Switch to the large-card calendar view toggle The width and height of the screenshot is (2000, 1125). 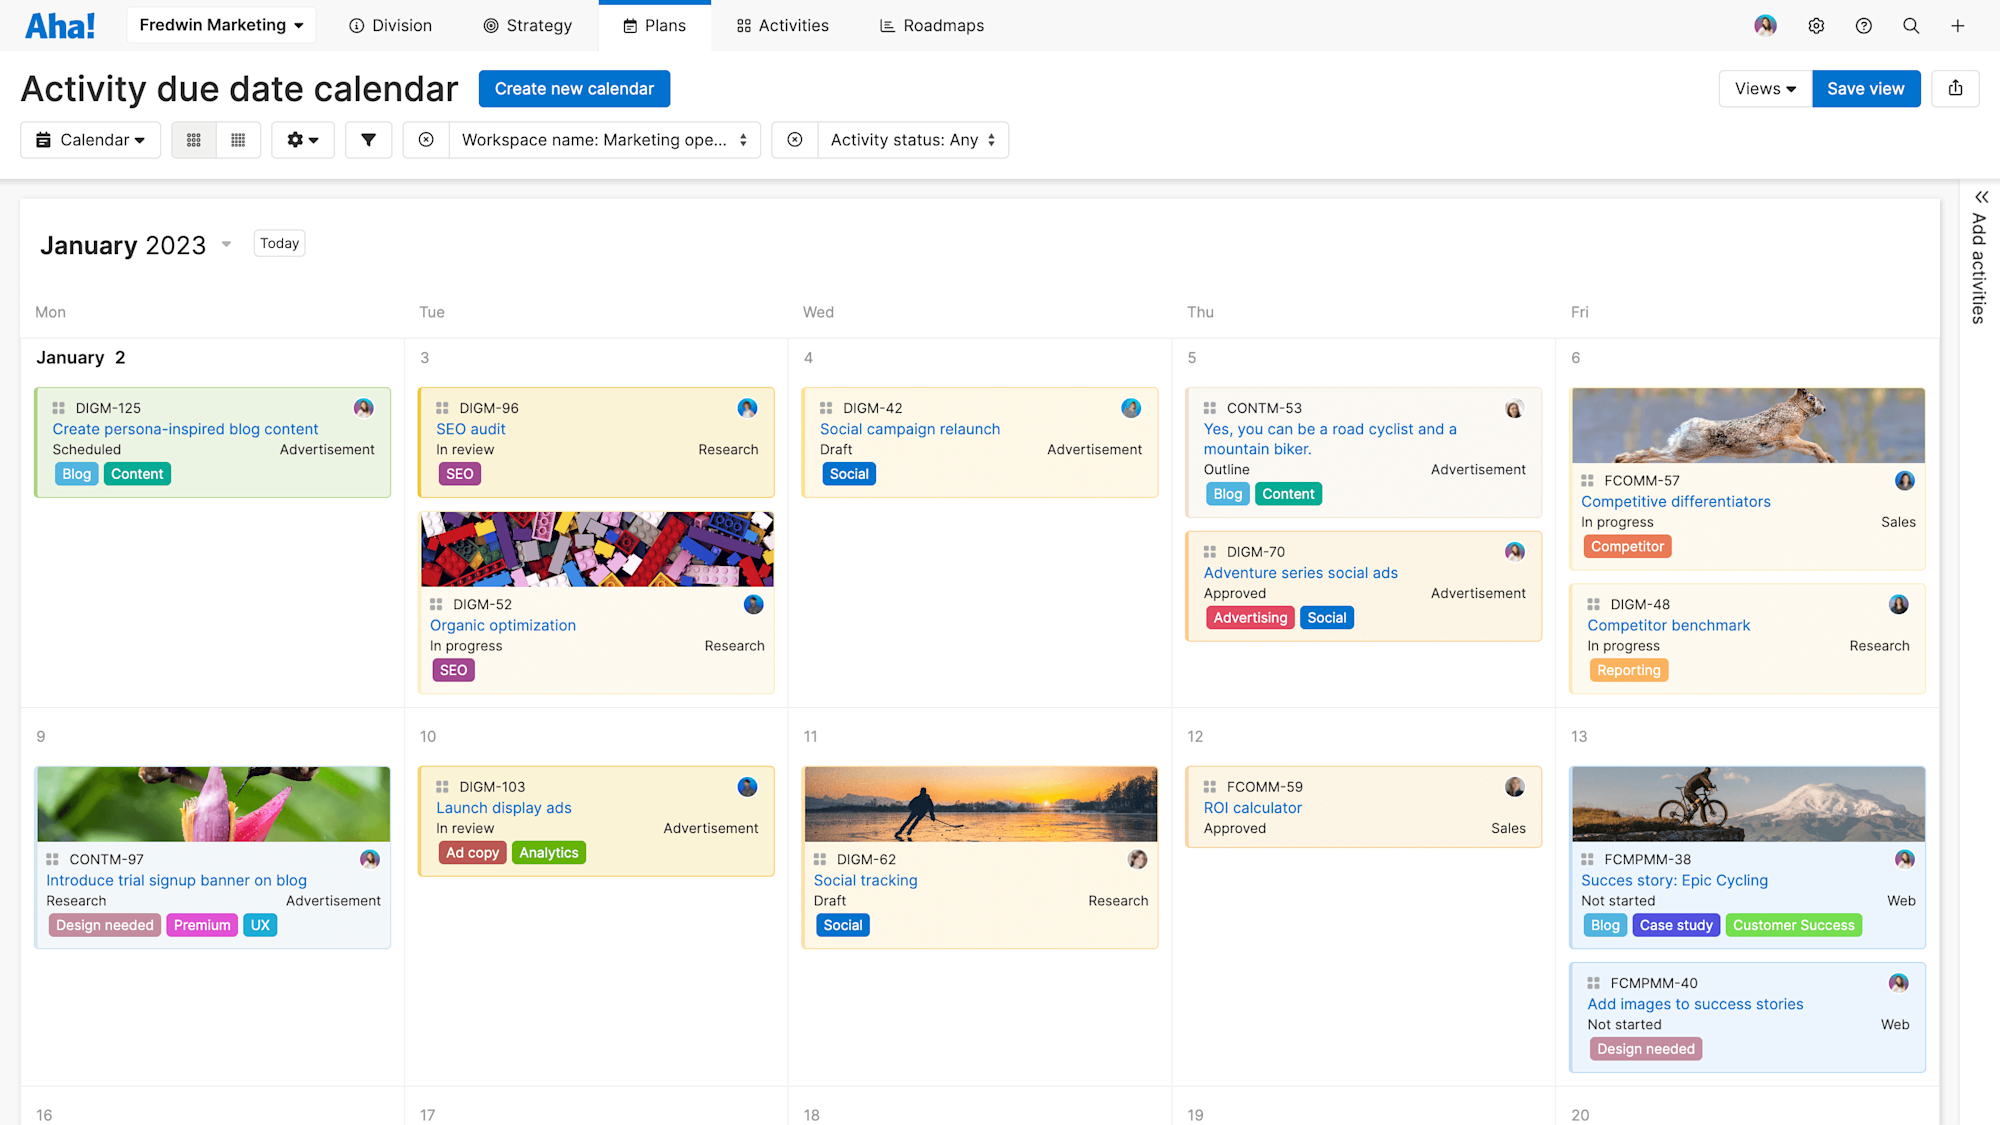point(194,140)
